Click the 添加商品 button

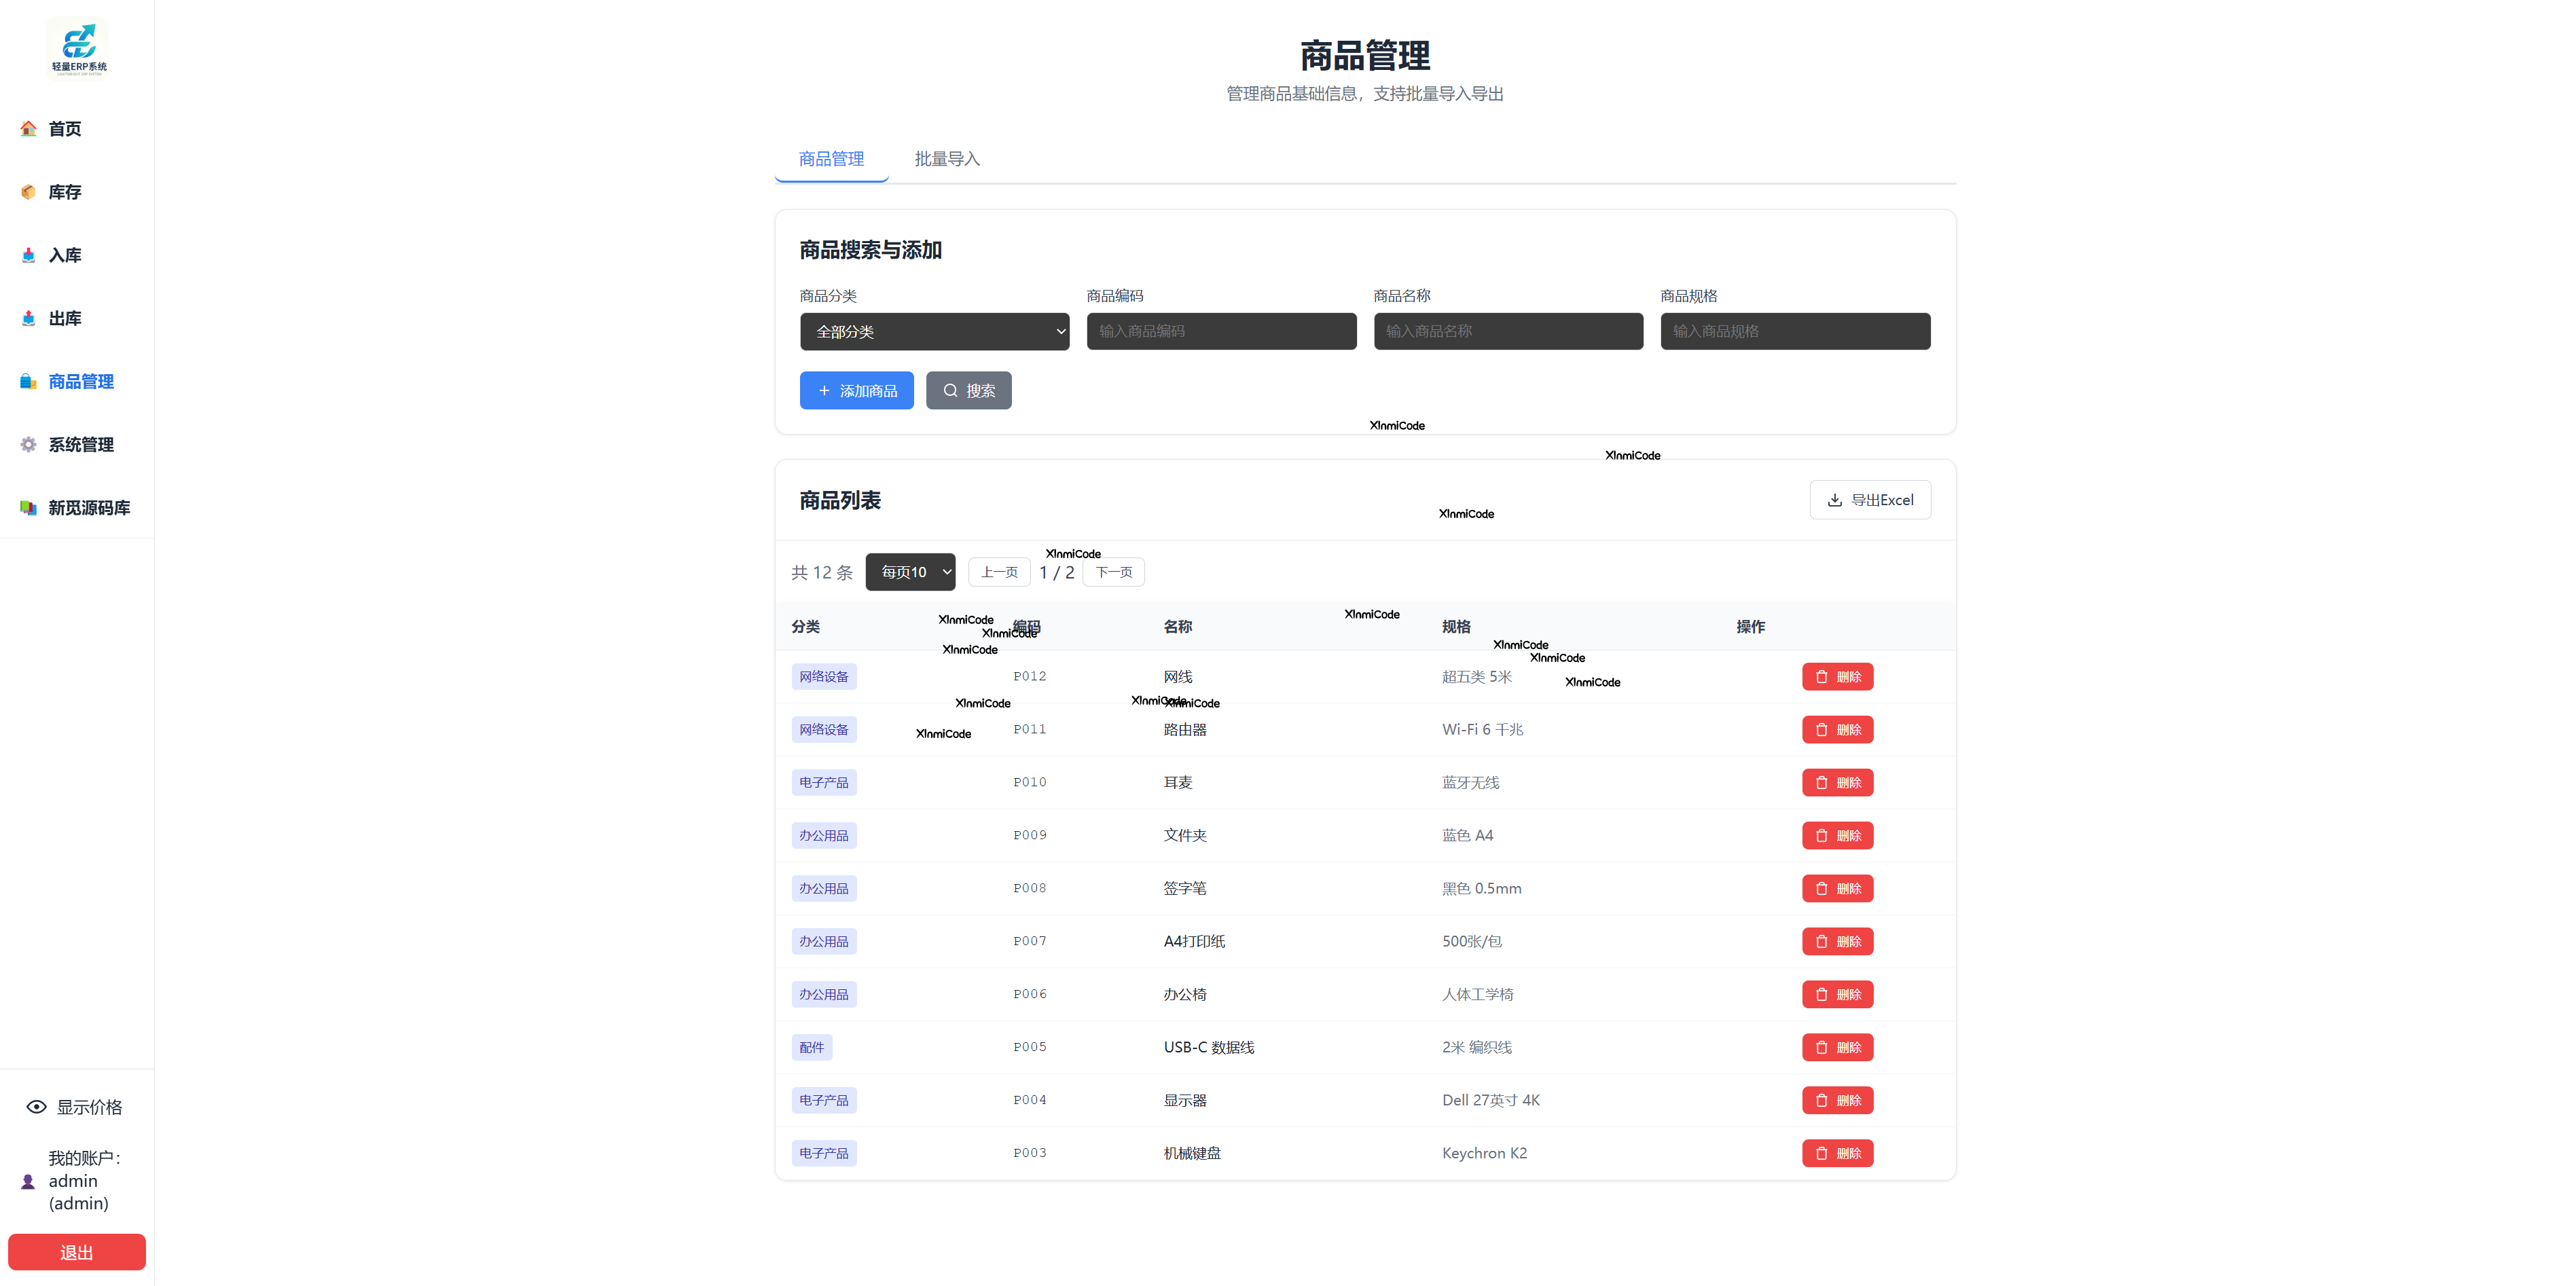[x=856, y=390]
